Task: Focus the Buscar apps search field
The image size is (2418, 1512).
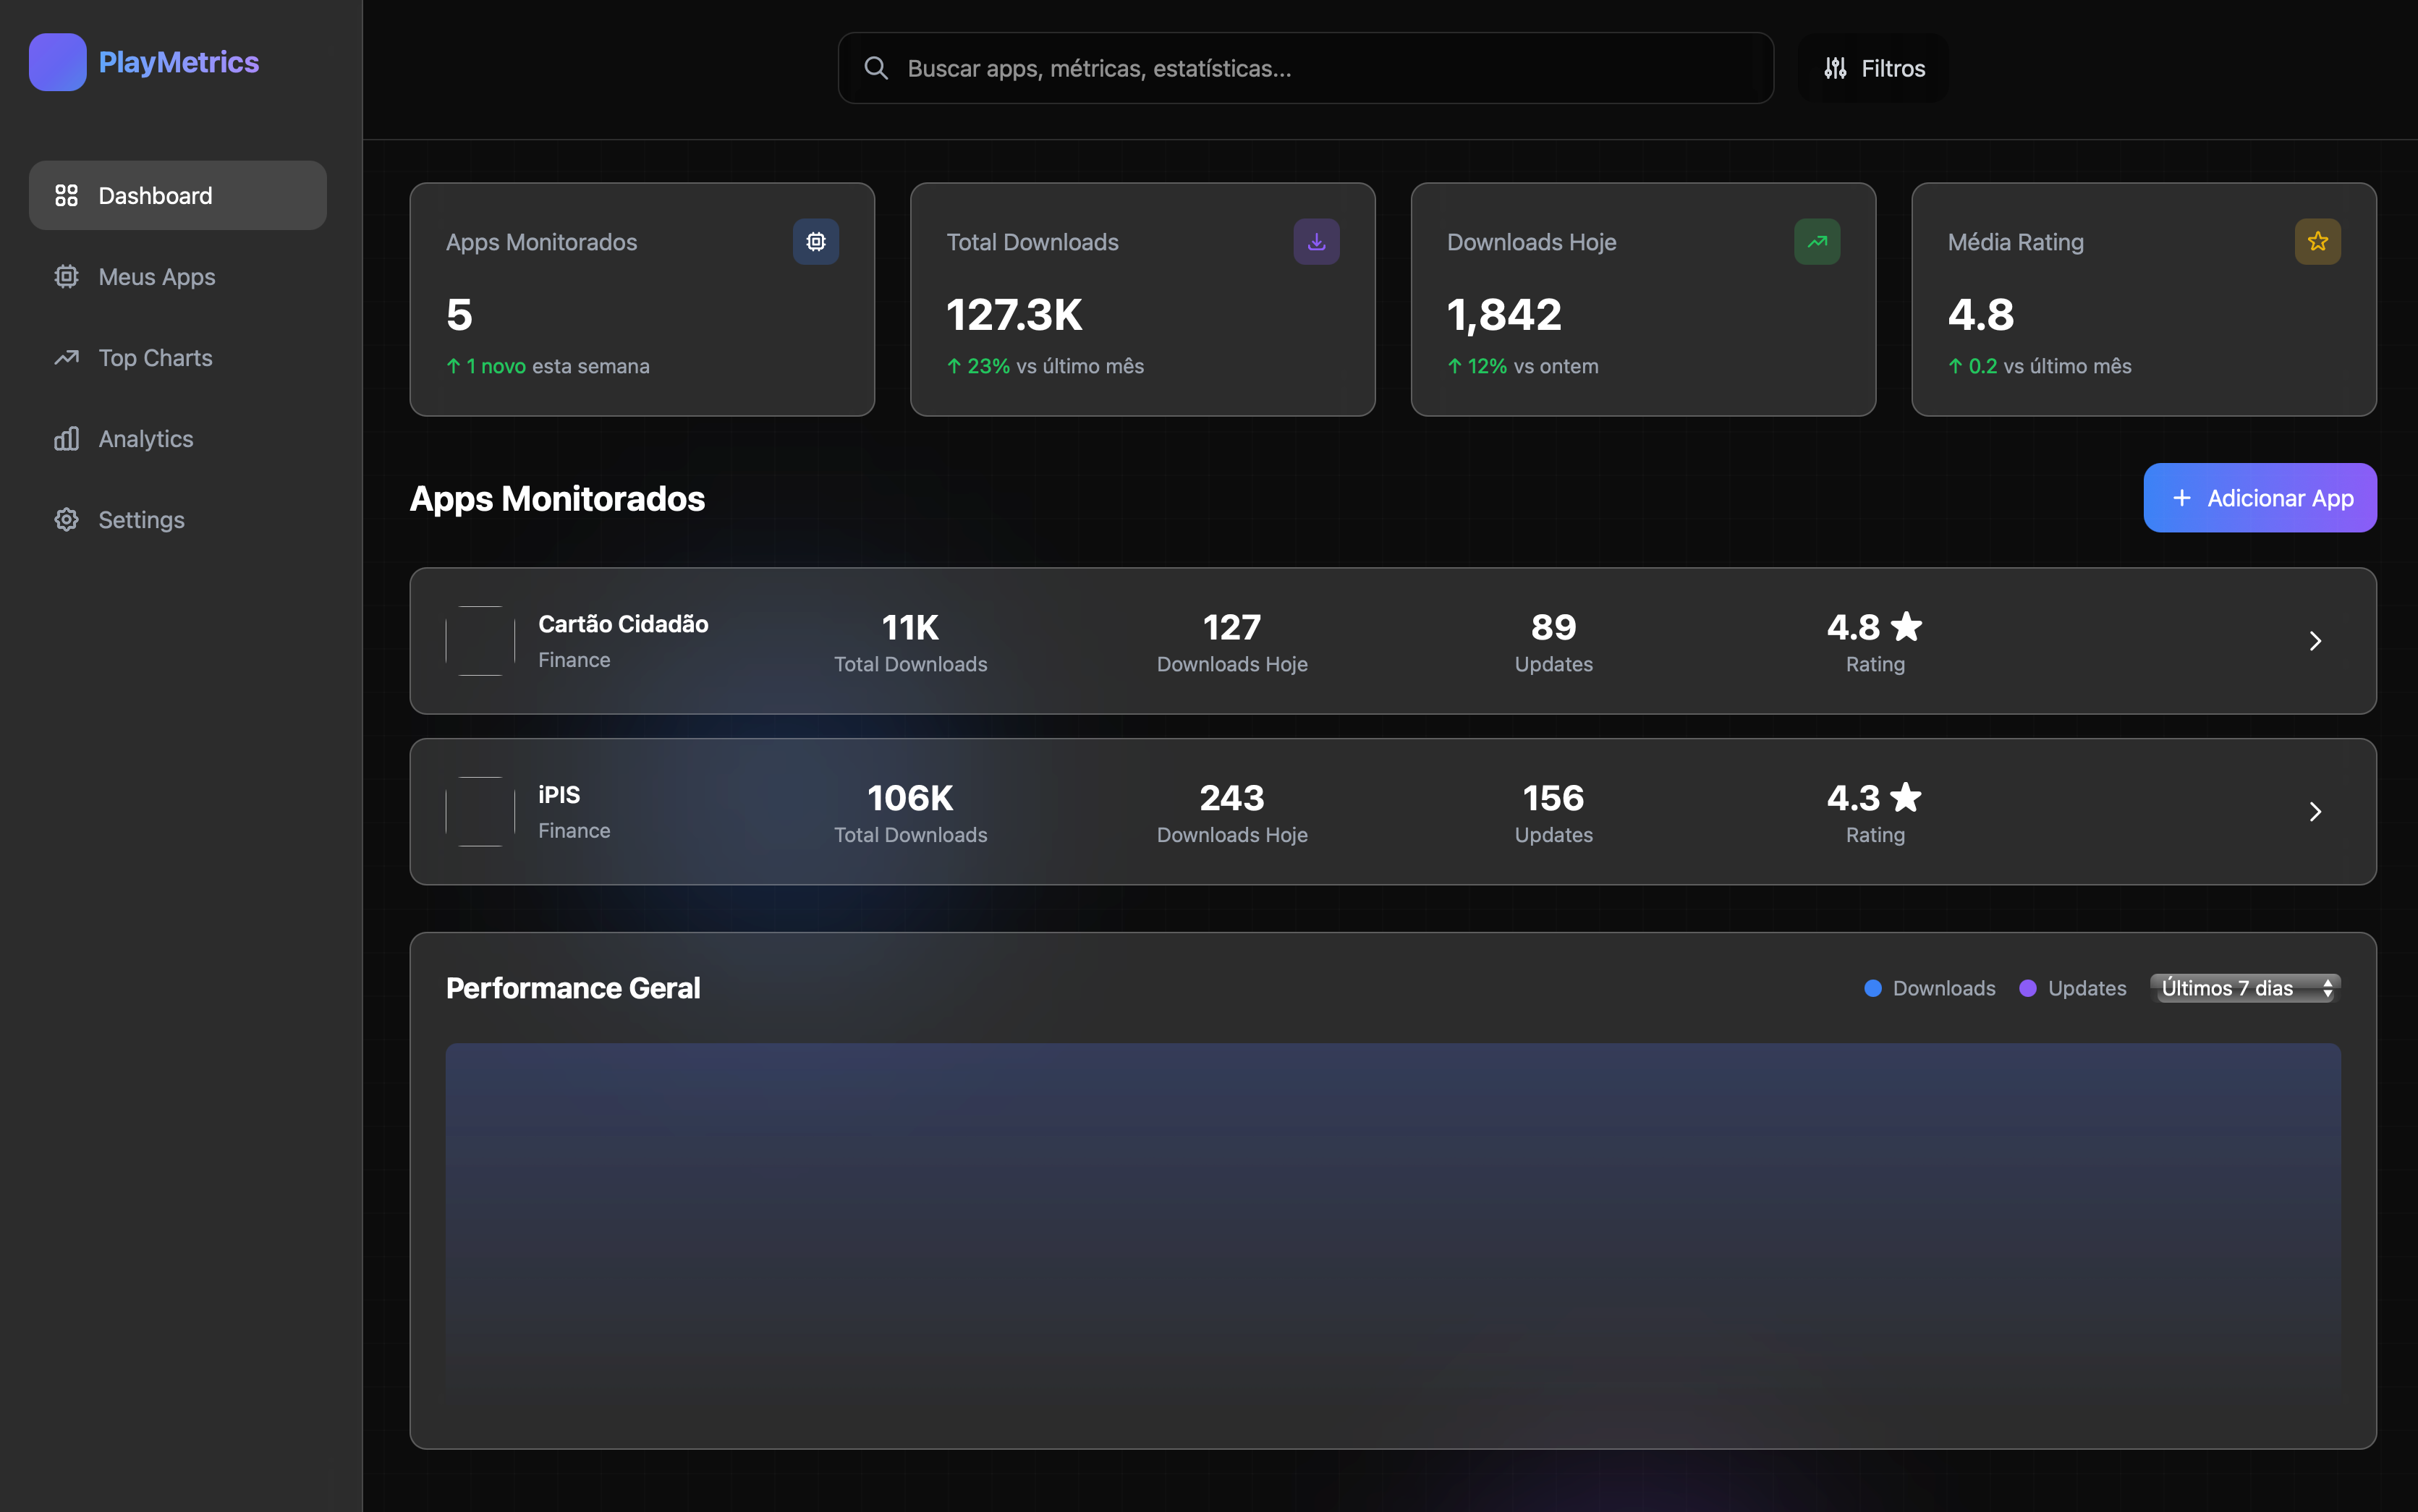Action: pos(1306,68)
